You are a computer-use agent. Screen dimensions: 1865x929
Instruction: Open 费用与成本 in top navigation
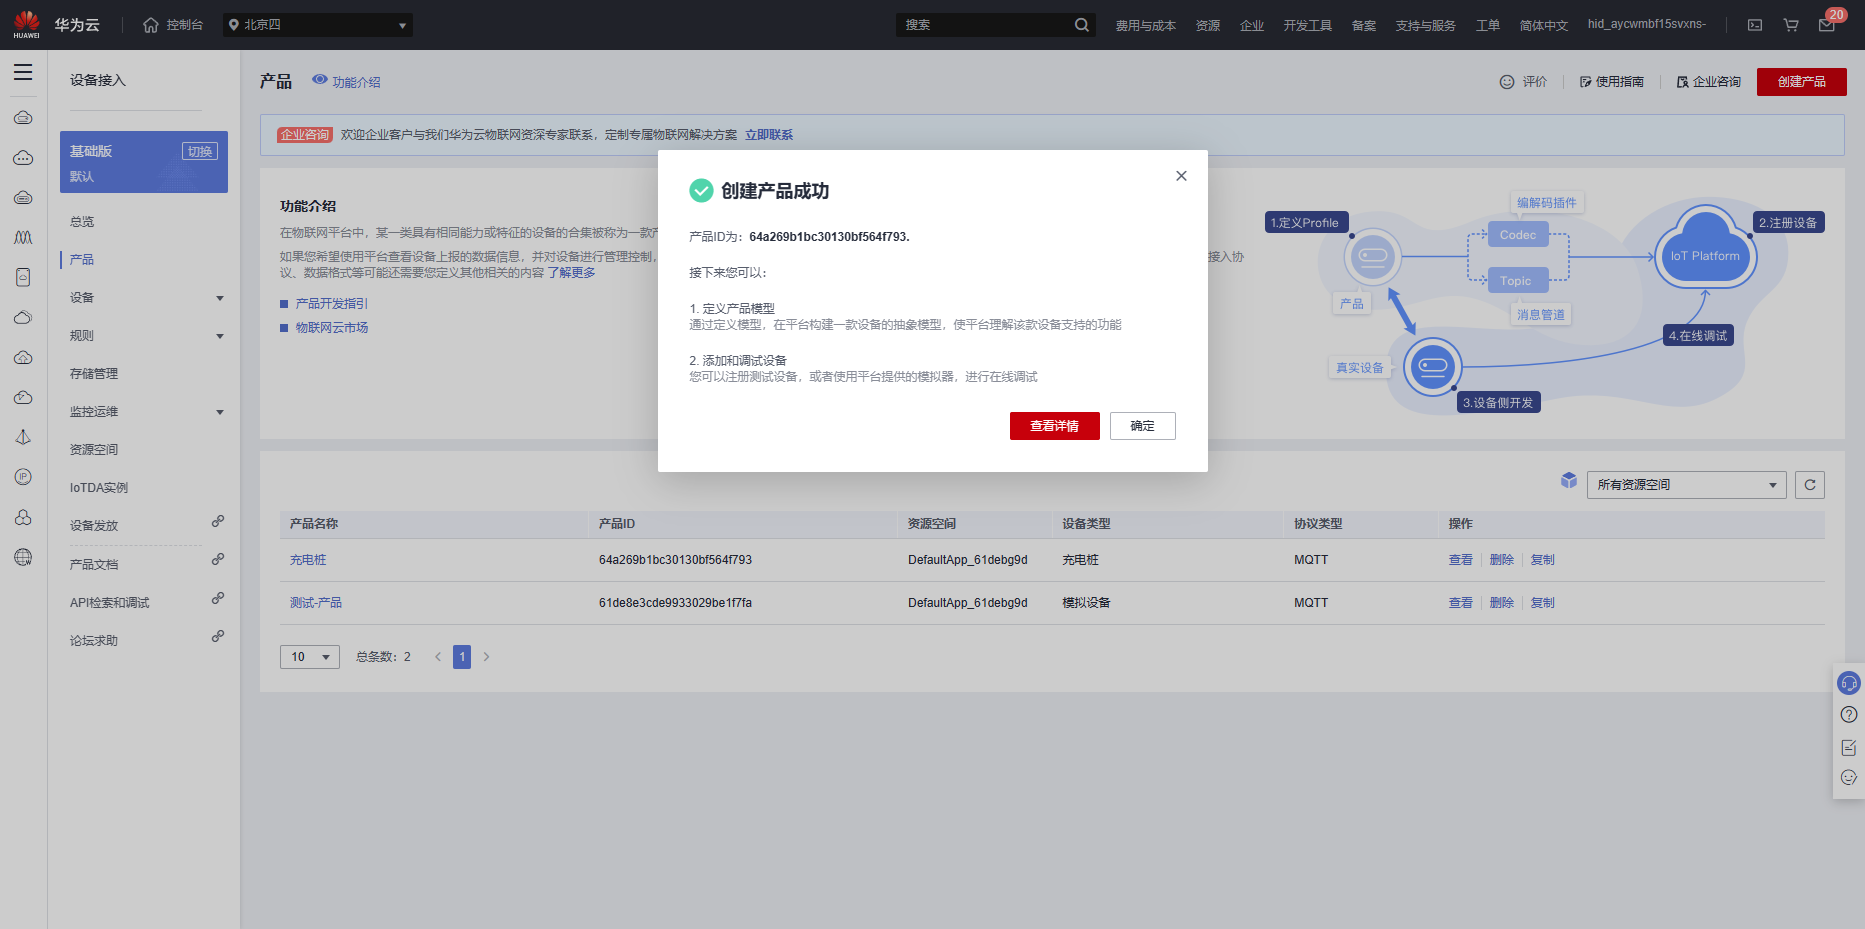[x=1146, y=26]
